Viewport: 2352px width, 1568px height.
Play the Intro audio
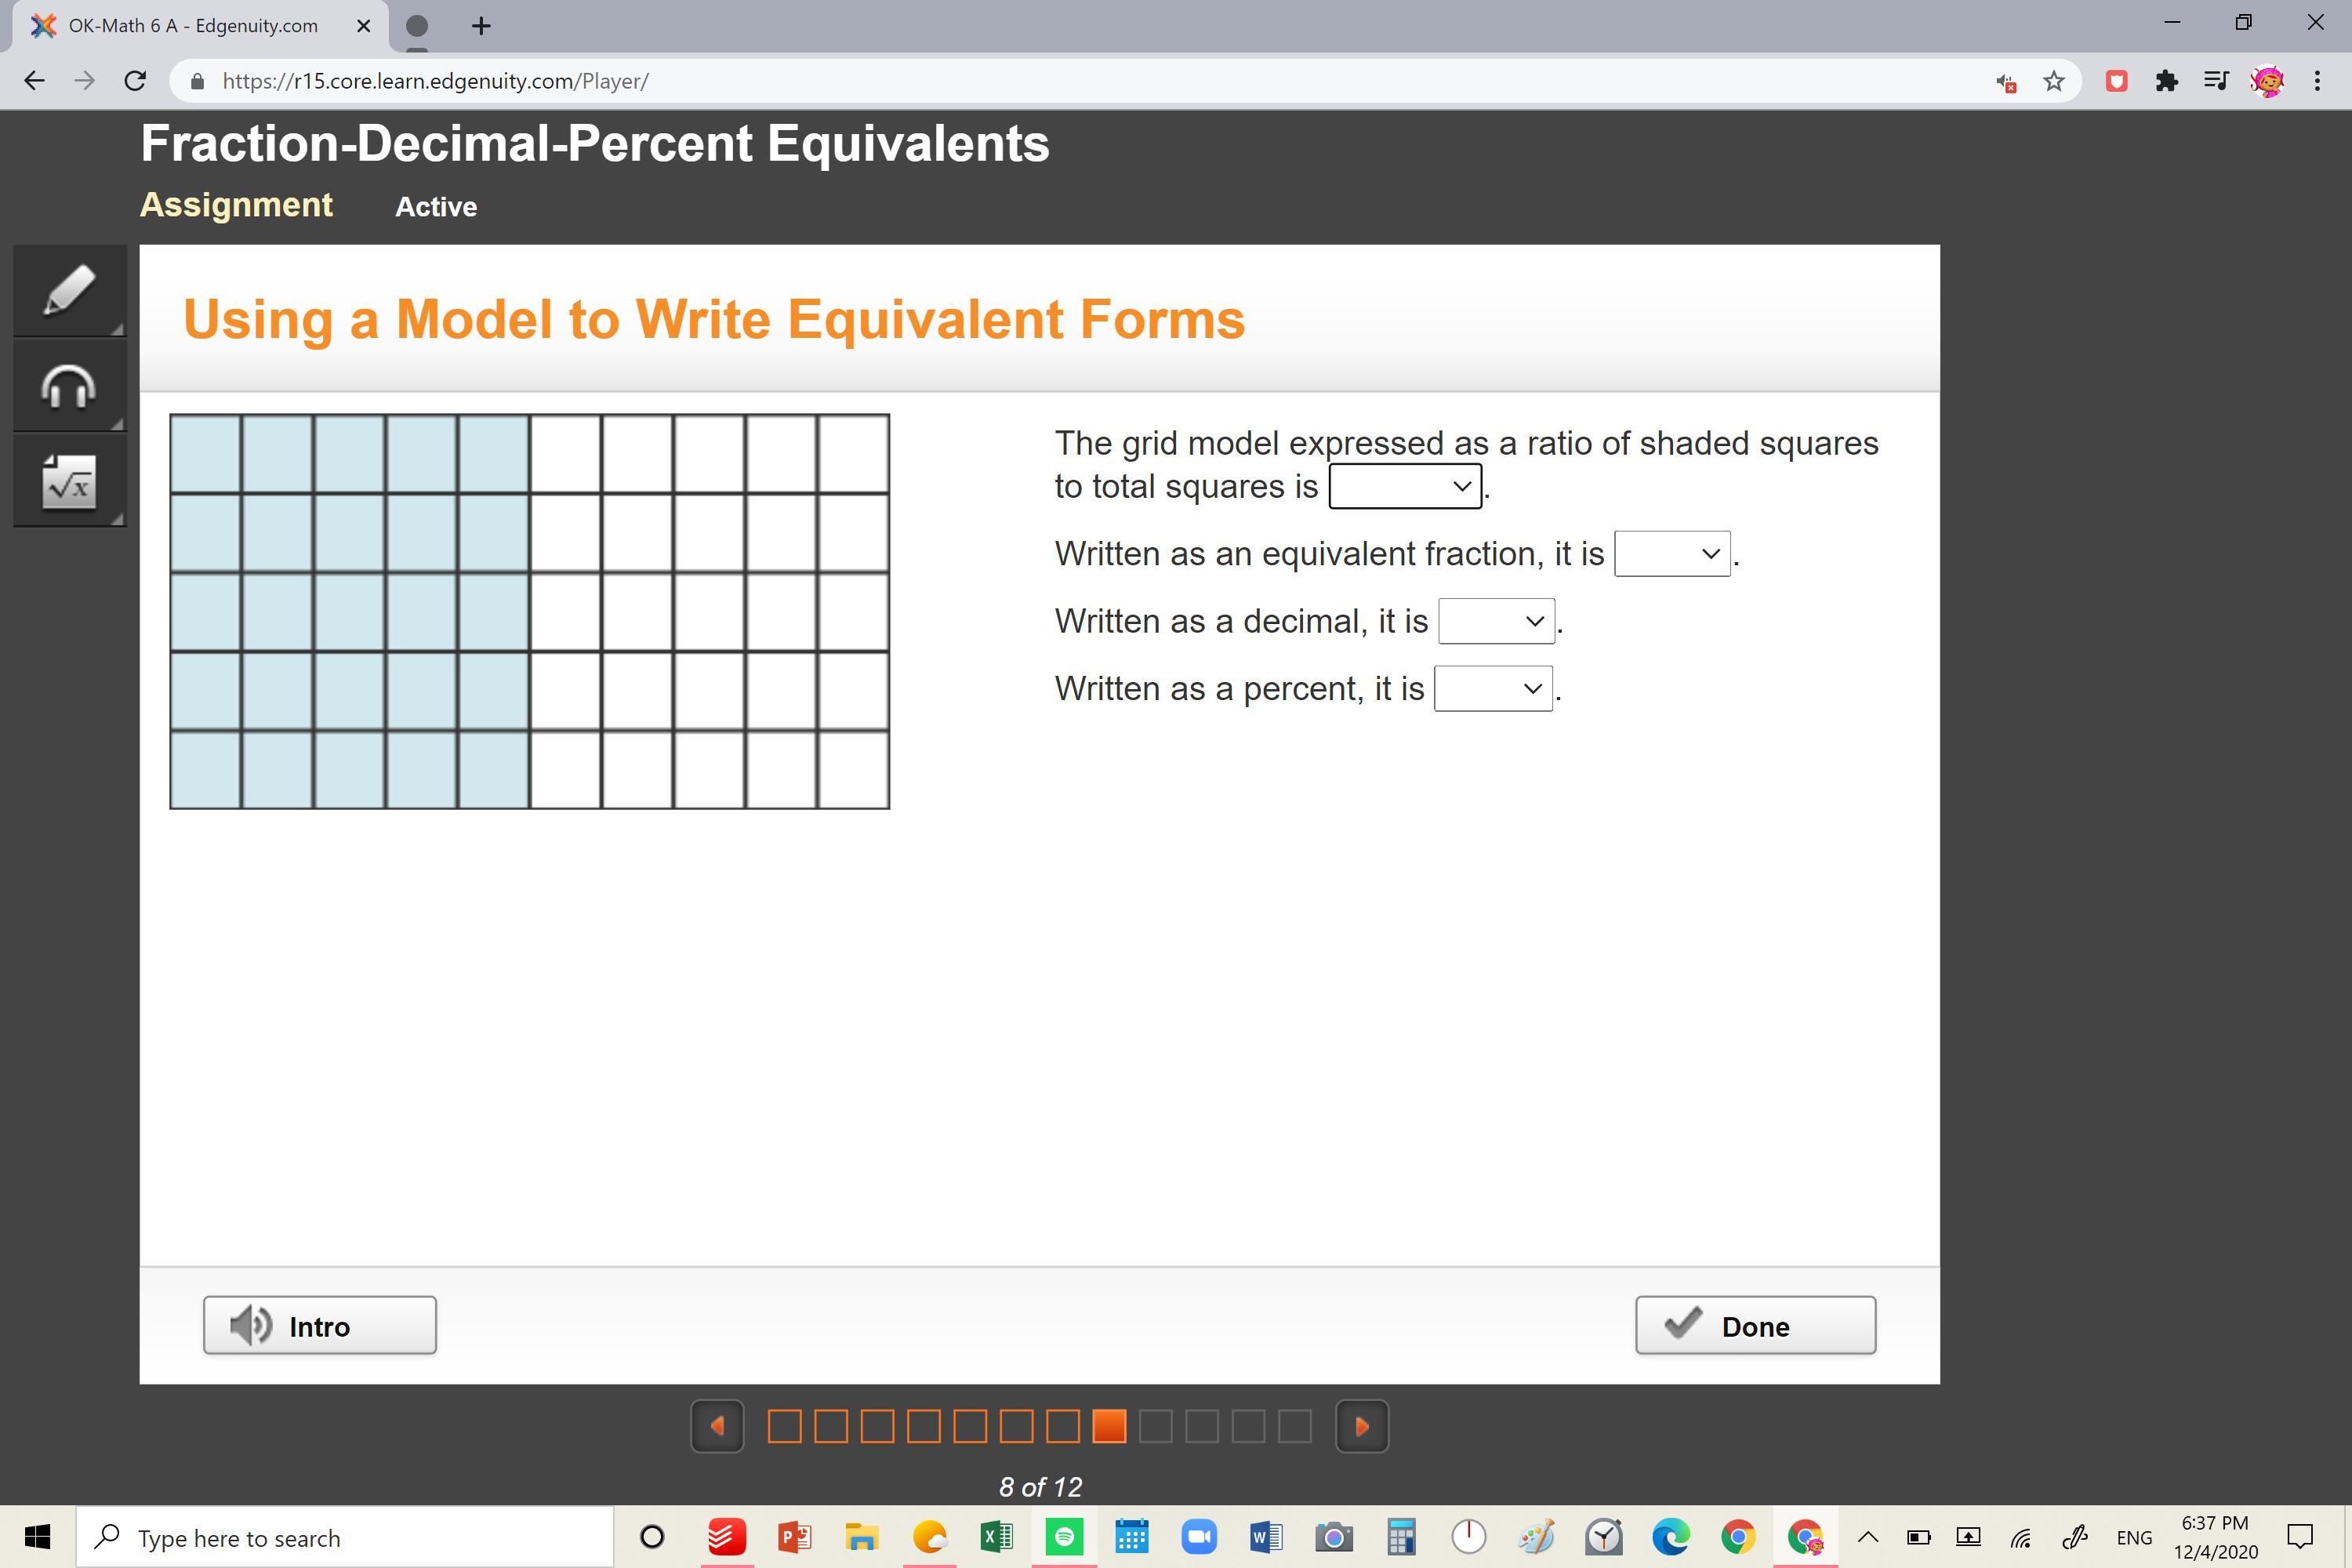point(319,1326)
